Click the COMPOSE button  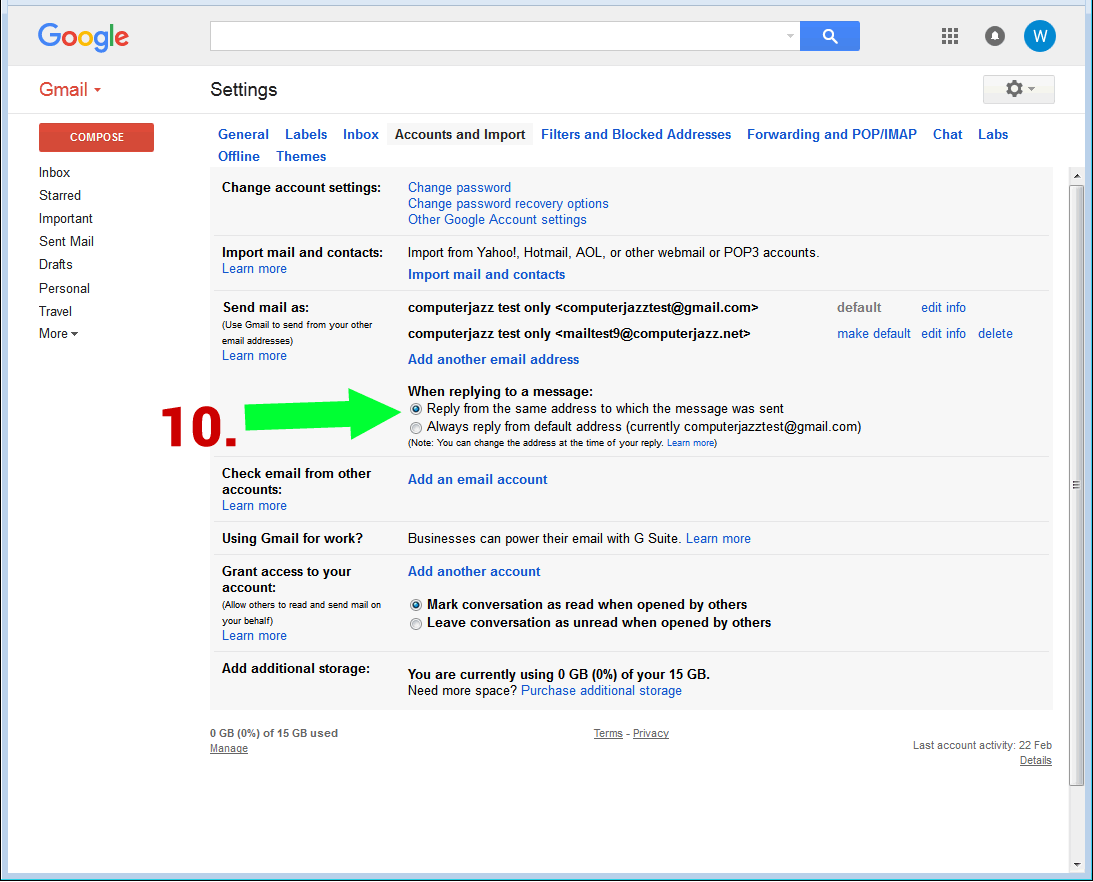pyautogui.click(x=96, y=137)
